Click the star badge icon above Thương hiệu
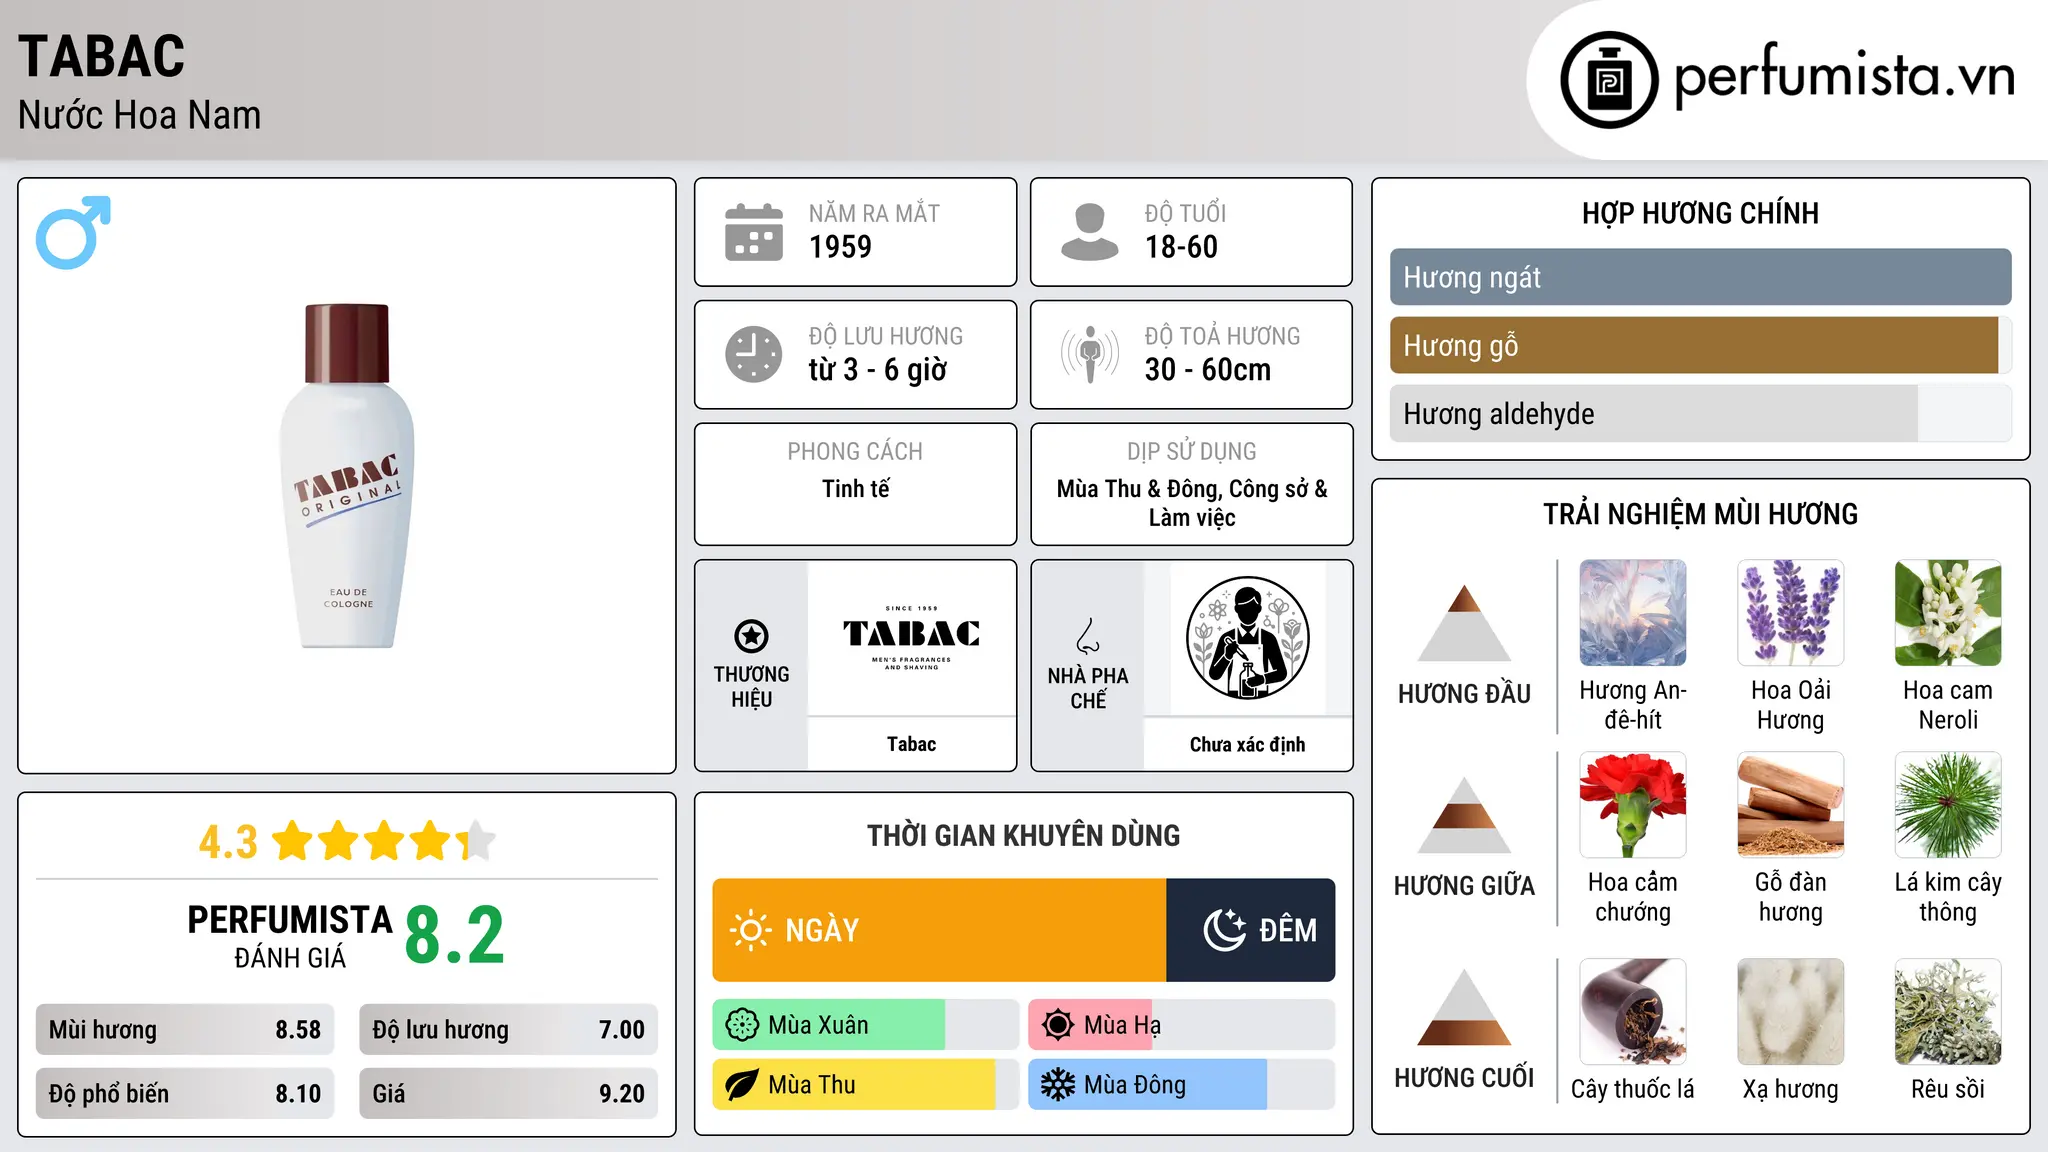This screenshot has height=1152, width=2048. pos(751,635)
